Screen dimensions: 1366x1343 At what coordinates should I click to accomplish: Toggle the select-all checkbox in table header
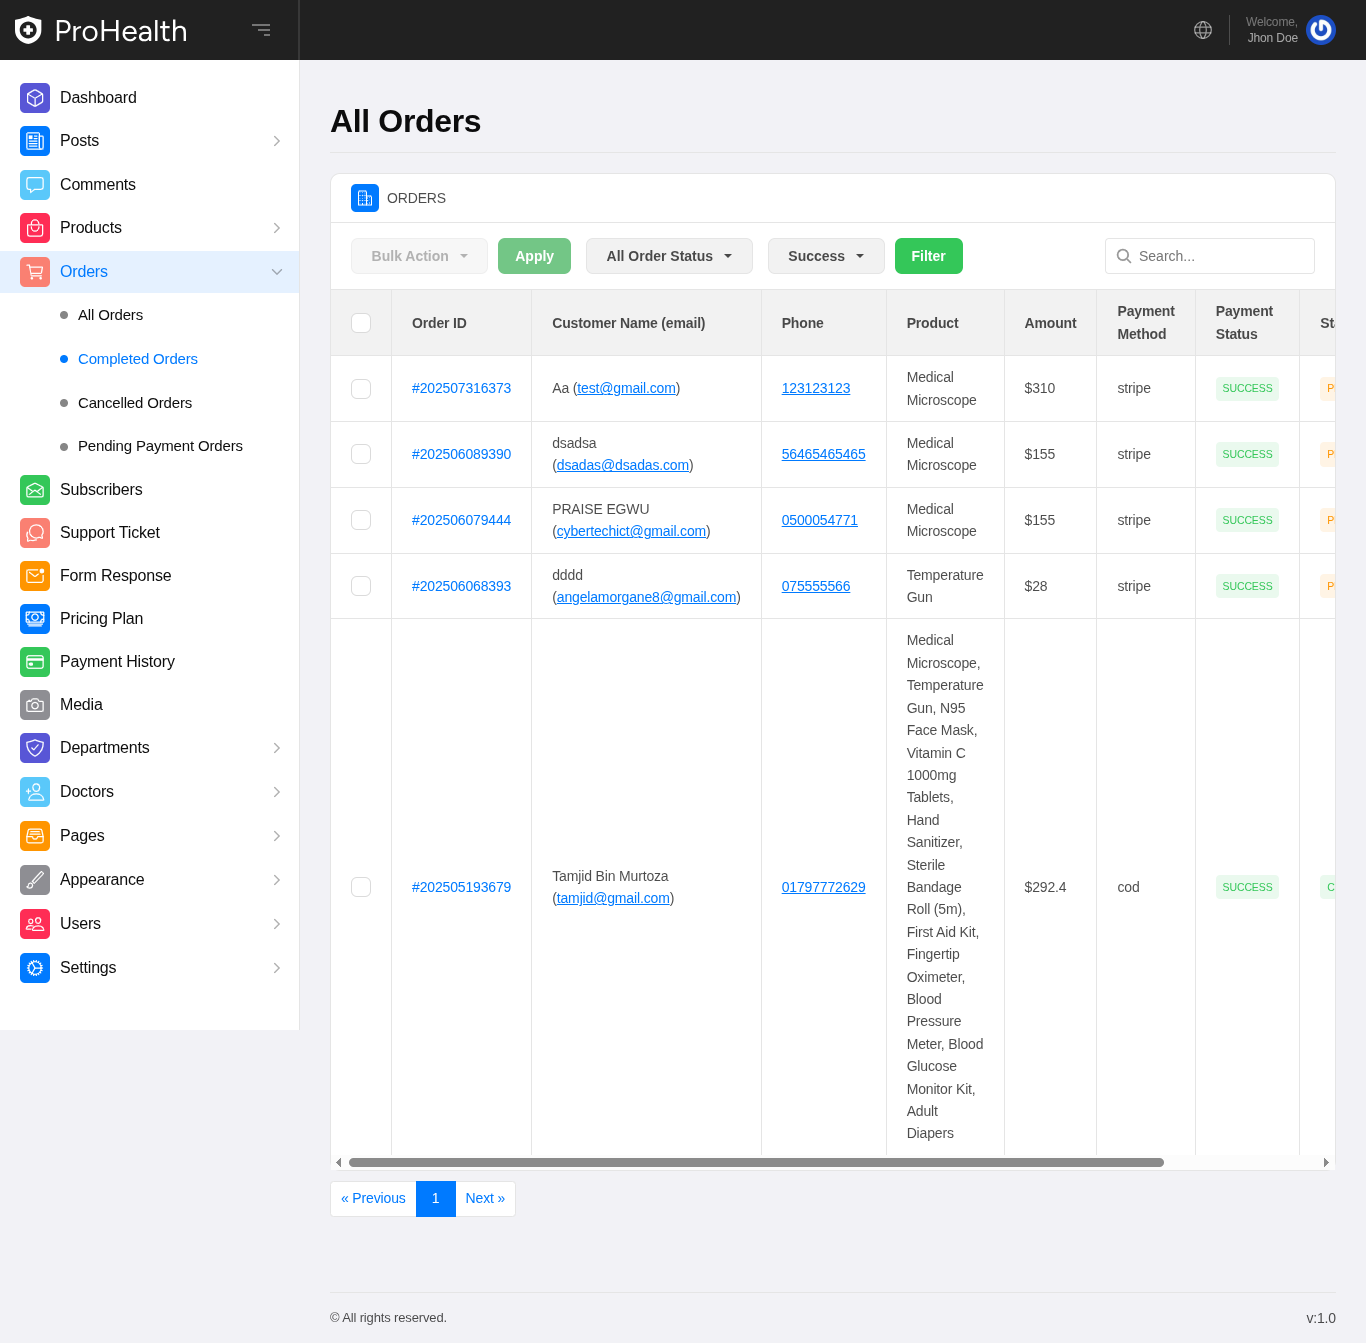361,323
